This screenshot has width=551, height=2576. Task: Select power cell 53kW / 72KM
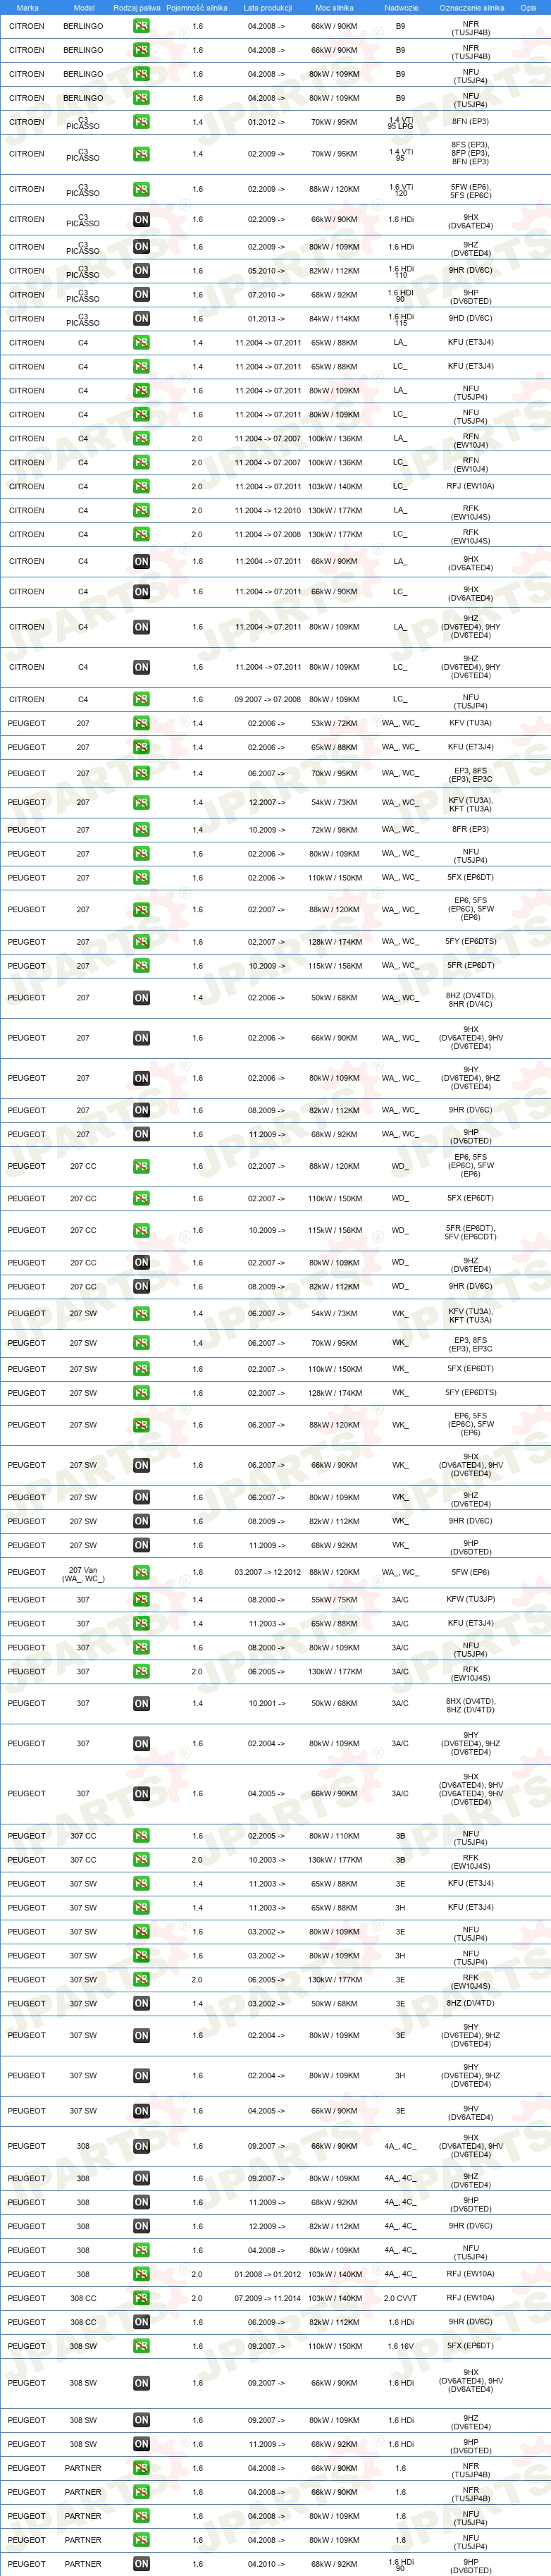pos(334,724)
